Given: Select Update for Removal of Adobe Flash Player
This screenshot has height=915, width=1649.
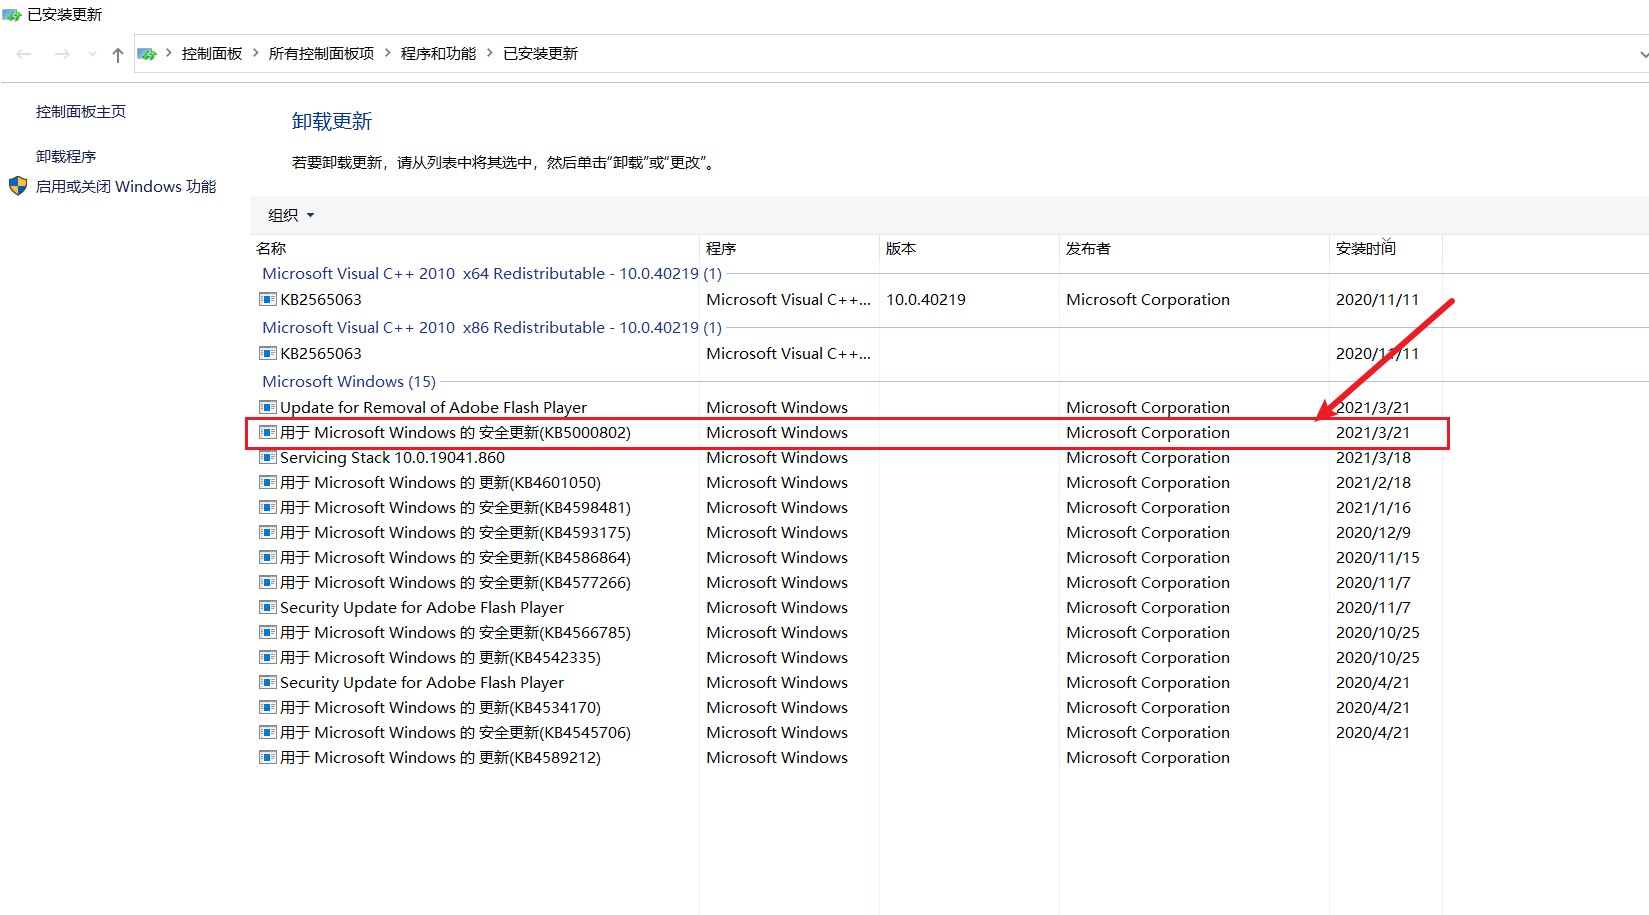Looking at the screenshot, I should coord(433,408).
